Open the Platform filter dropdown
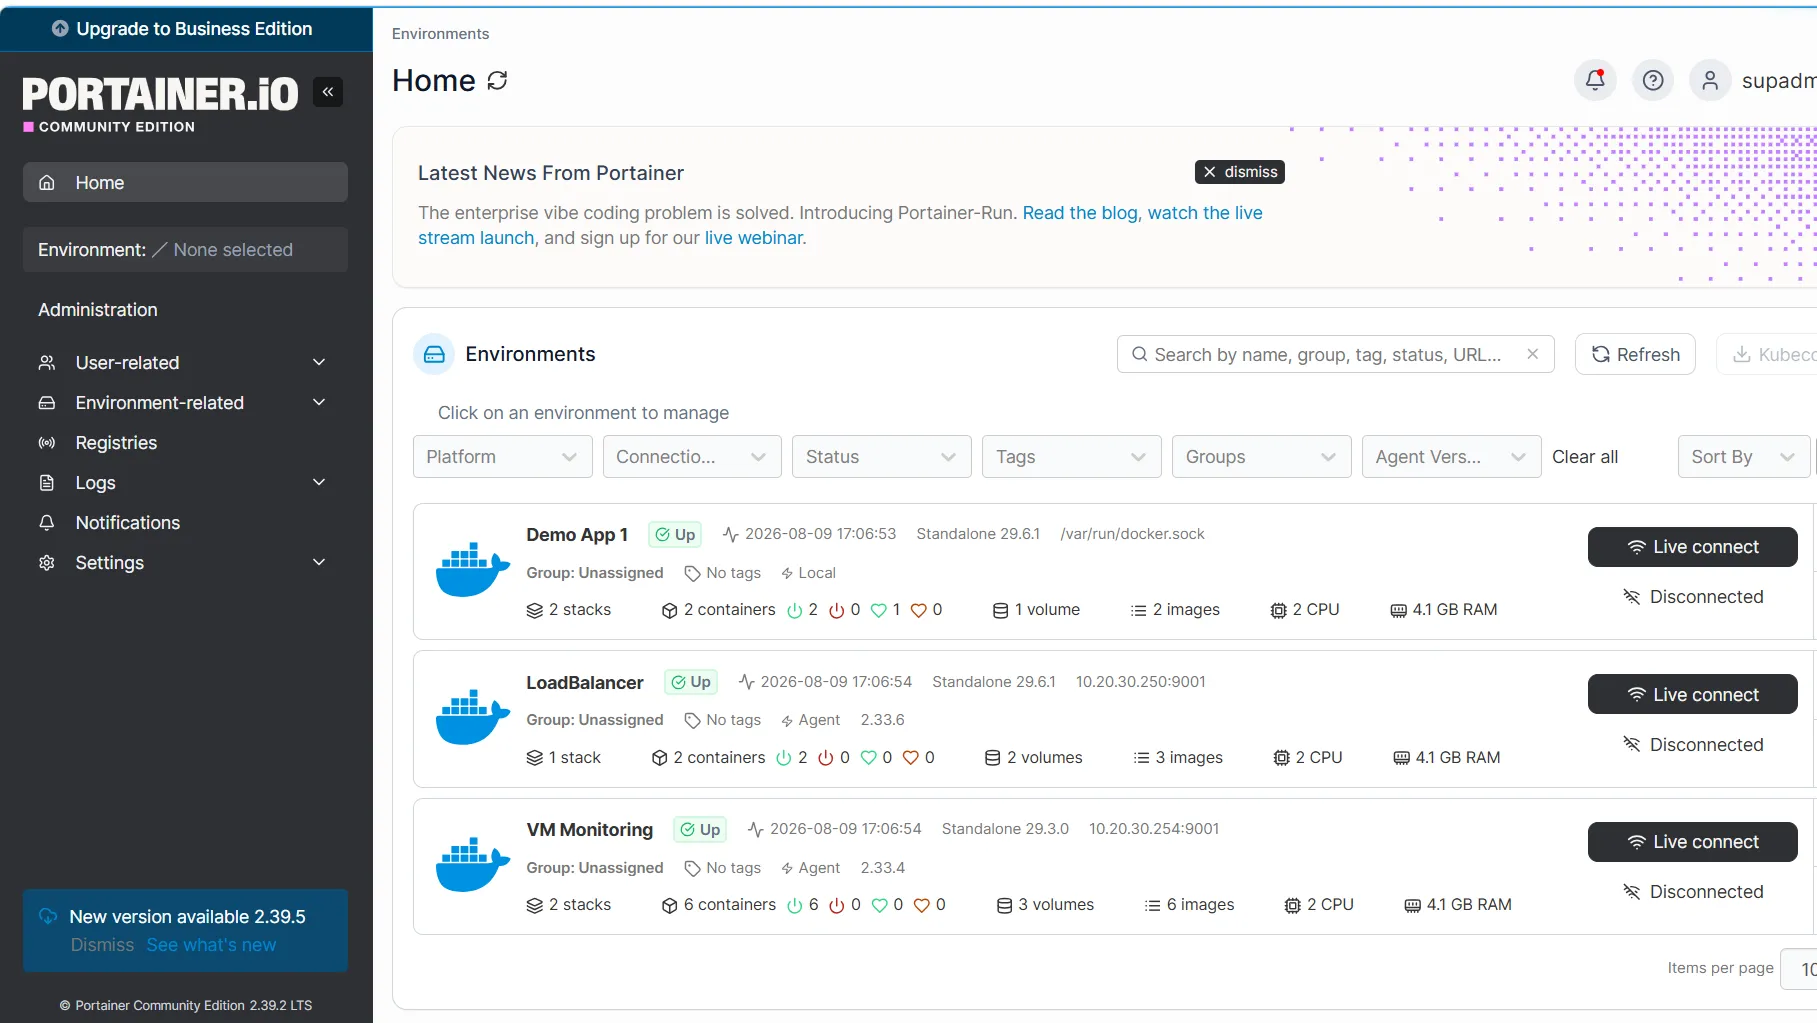 (x=503, y=457)
